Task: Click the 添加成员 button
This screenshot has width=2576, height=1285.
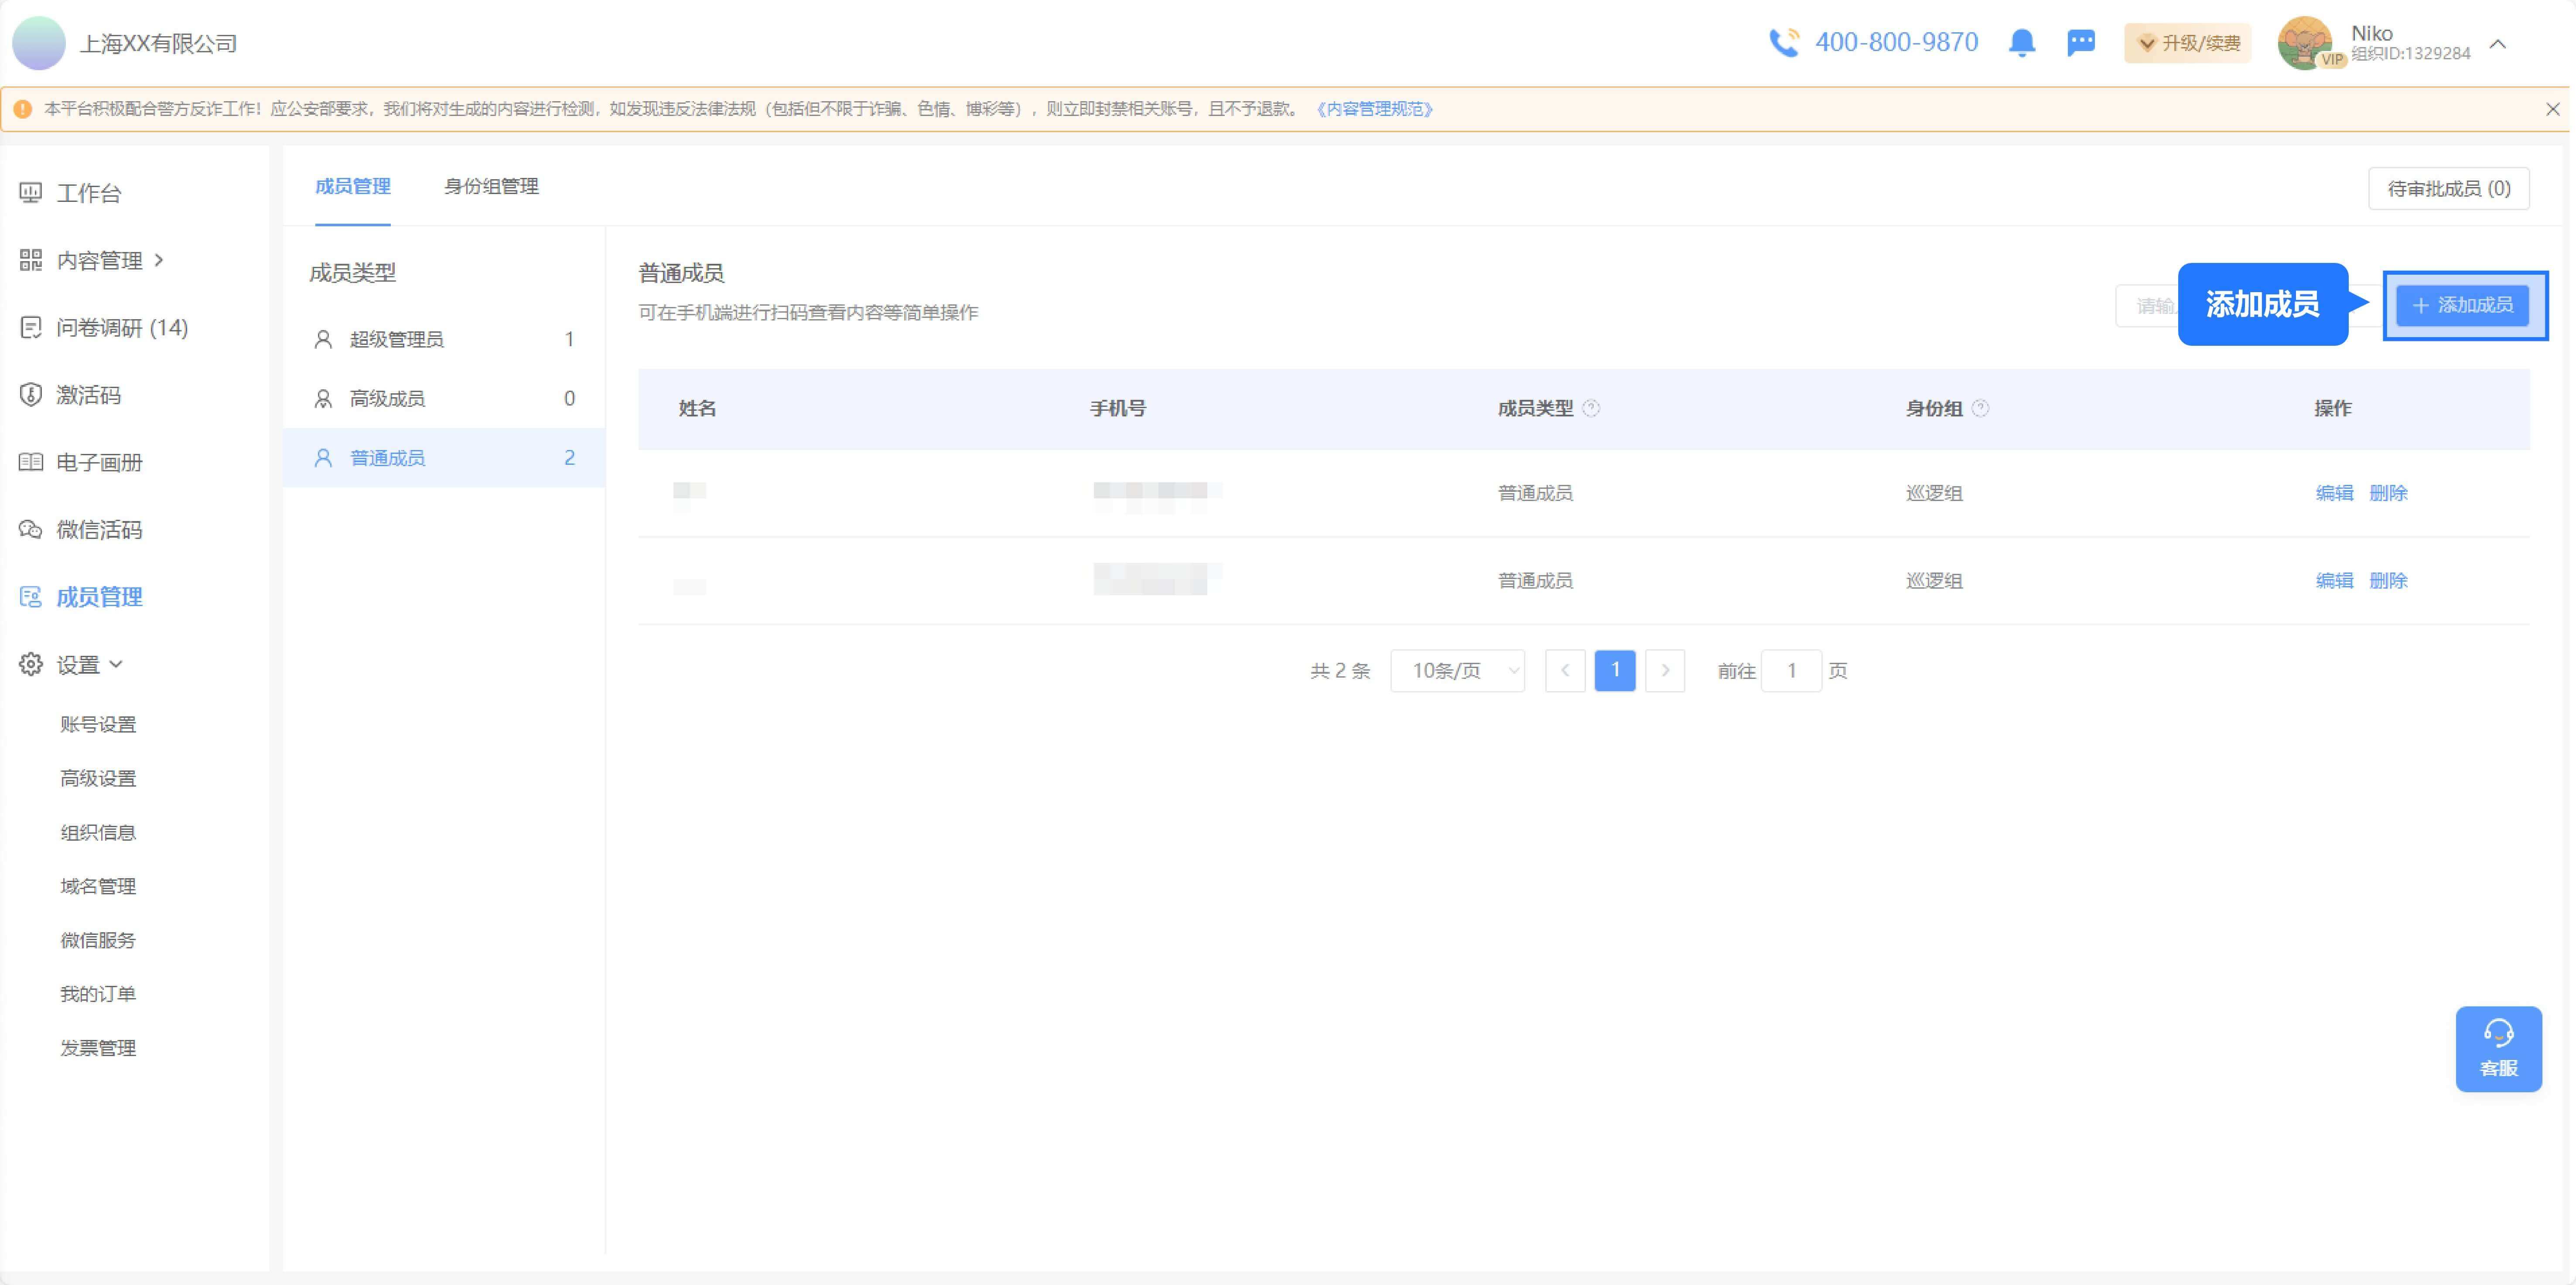Action: (x=2463, y=305)
